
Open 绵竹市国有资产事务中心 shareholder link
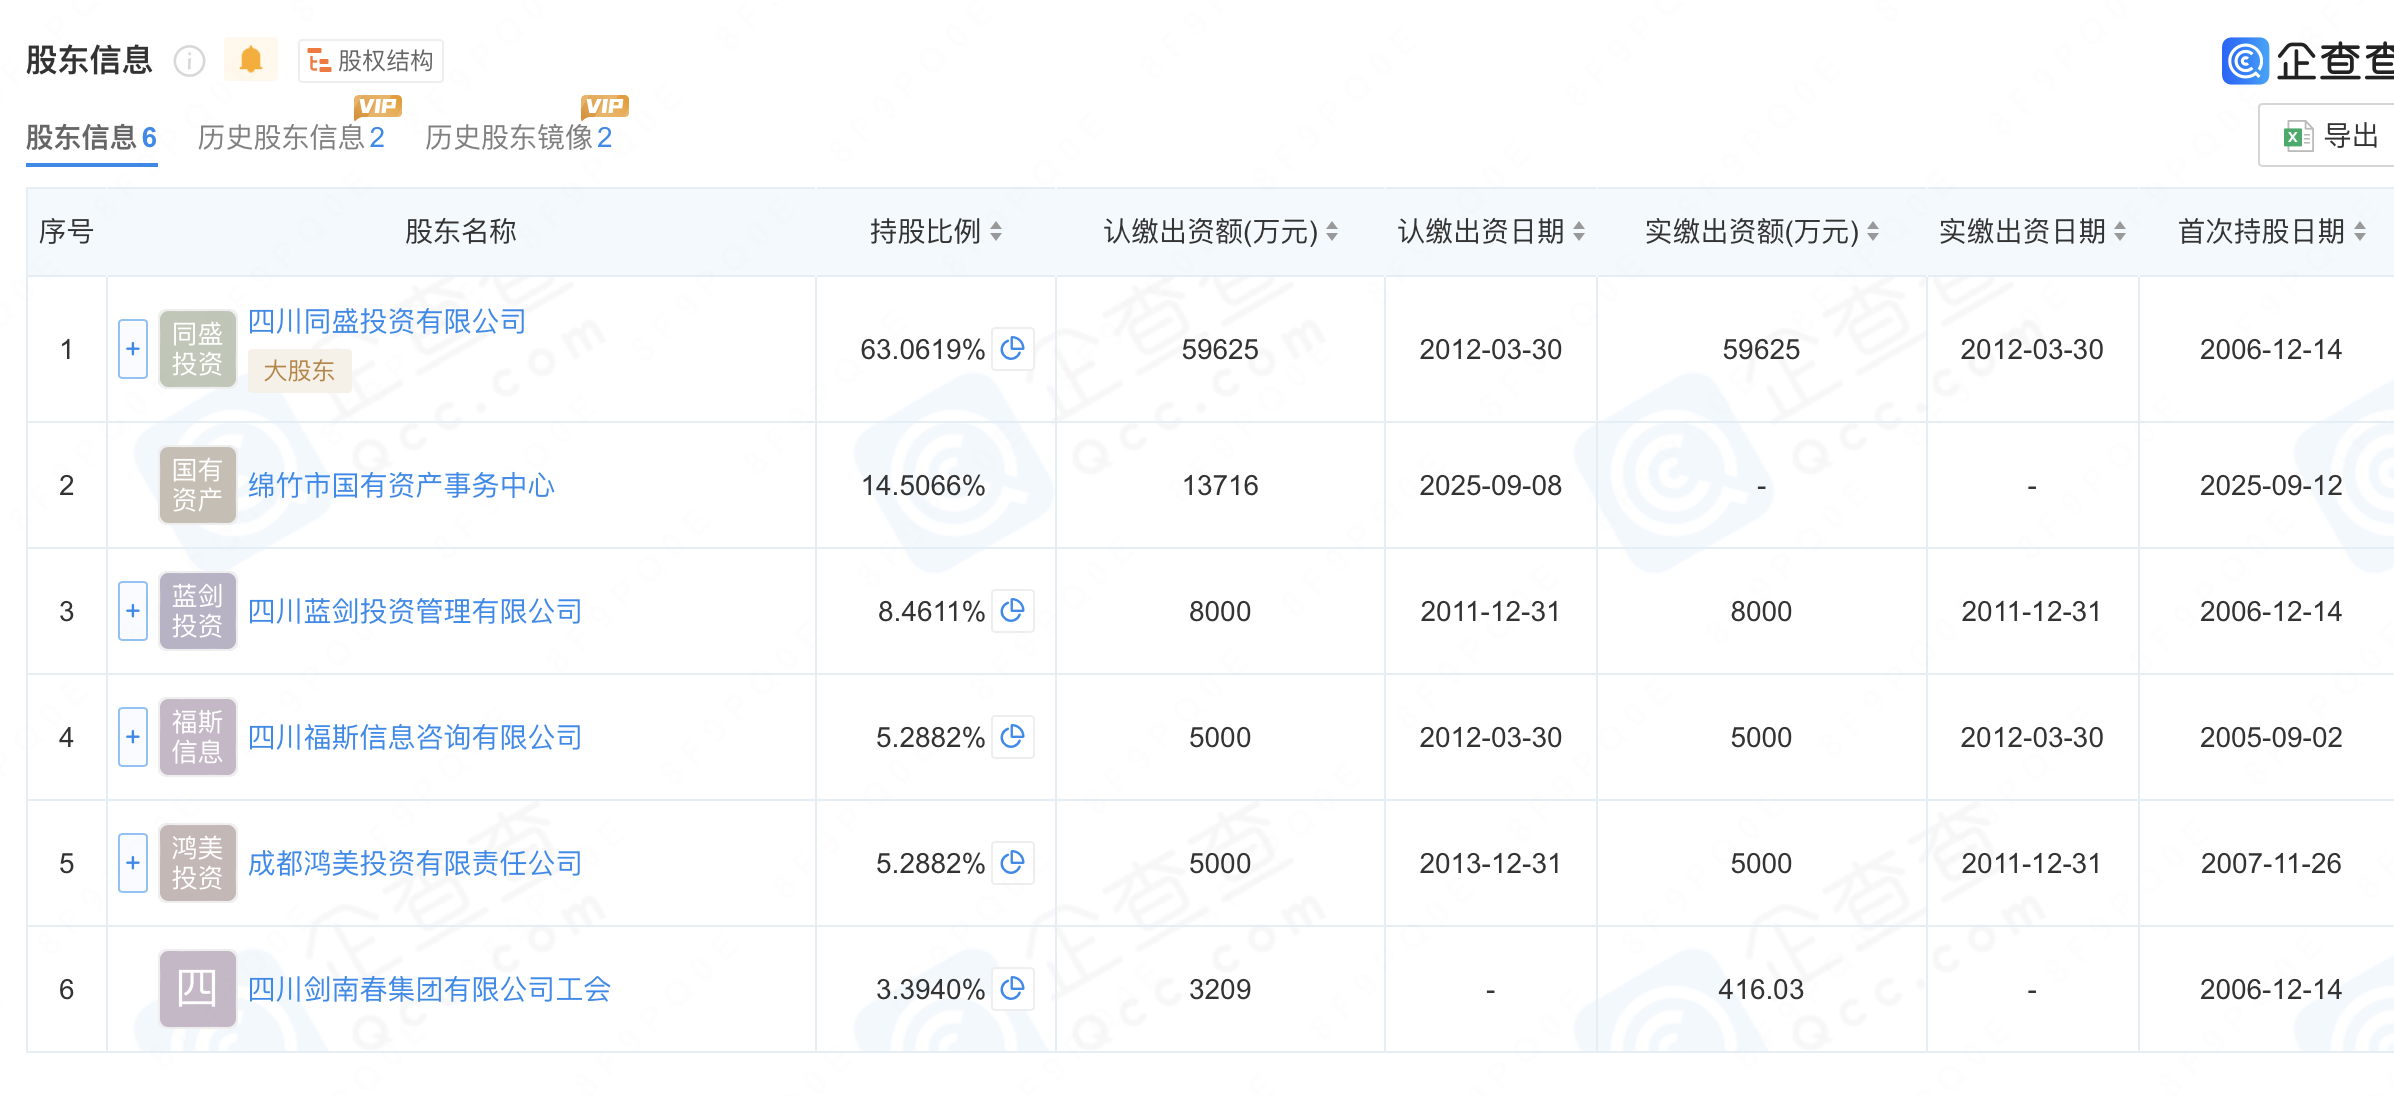pos(400,486)
